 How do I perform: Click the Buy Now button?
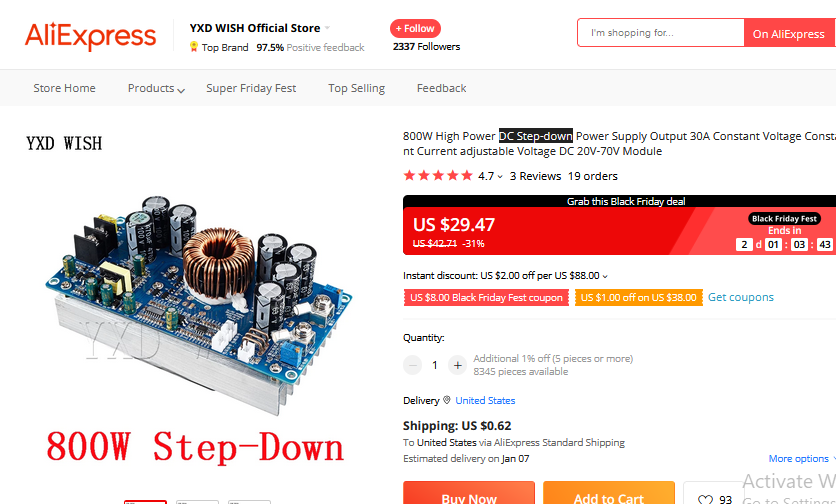[x=469, y=493]
